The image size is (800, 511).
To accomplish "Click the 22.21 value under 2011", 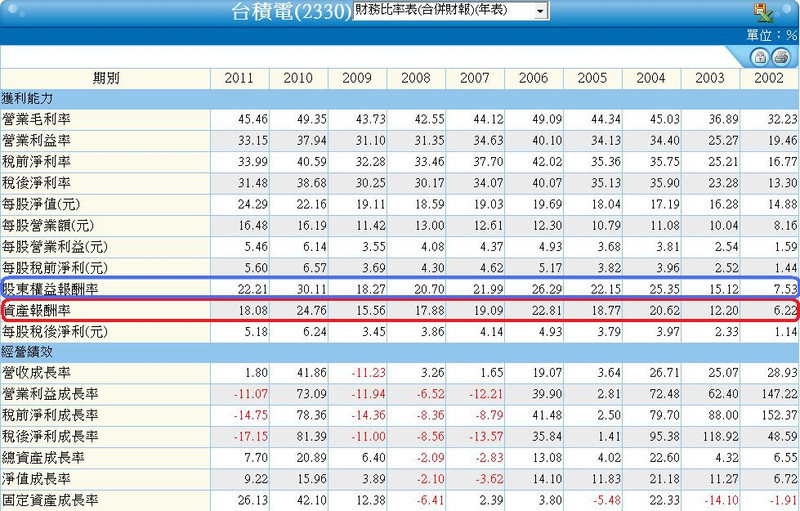I will pyautogui.click(x=253, y=290).
